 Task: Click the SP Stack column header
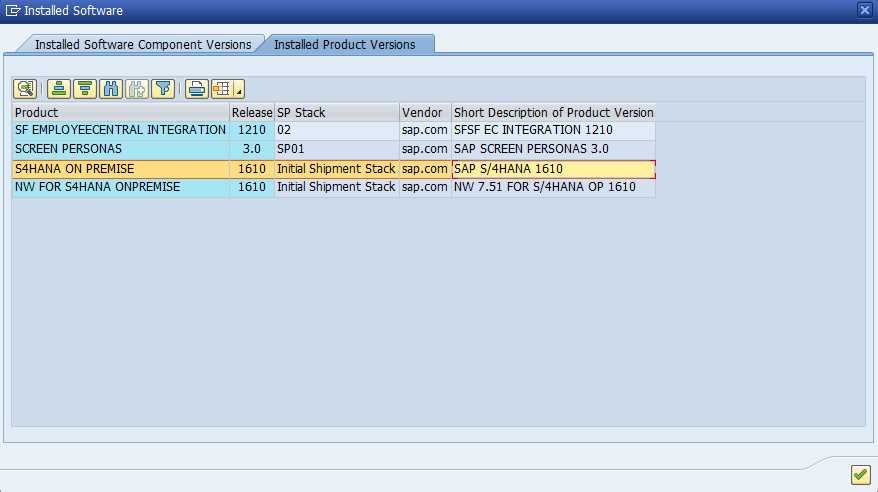pyautogui.click(x=337, y=113)
